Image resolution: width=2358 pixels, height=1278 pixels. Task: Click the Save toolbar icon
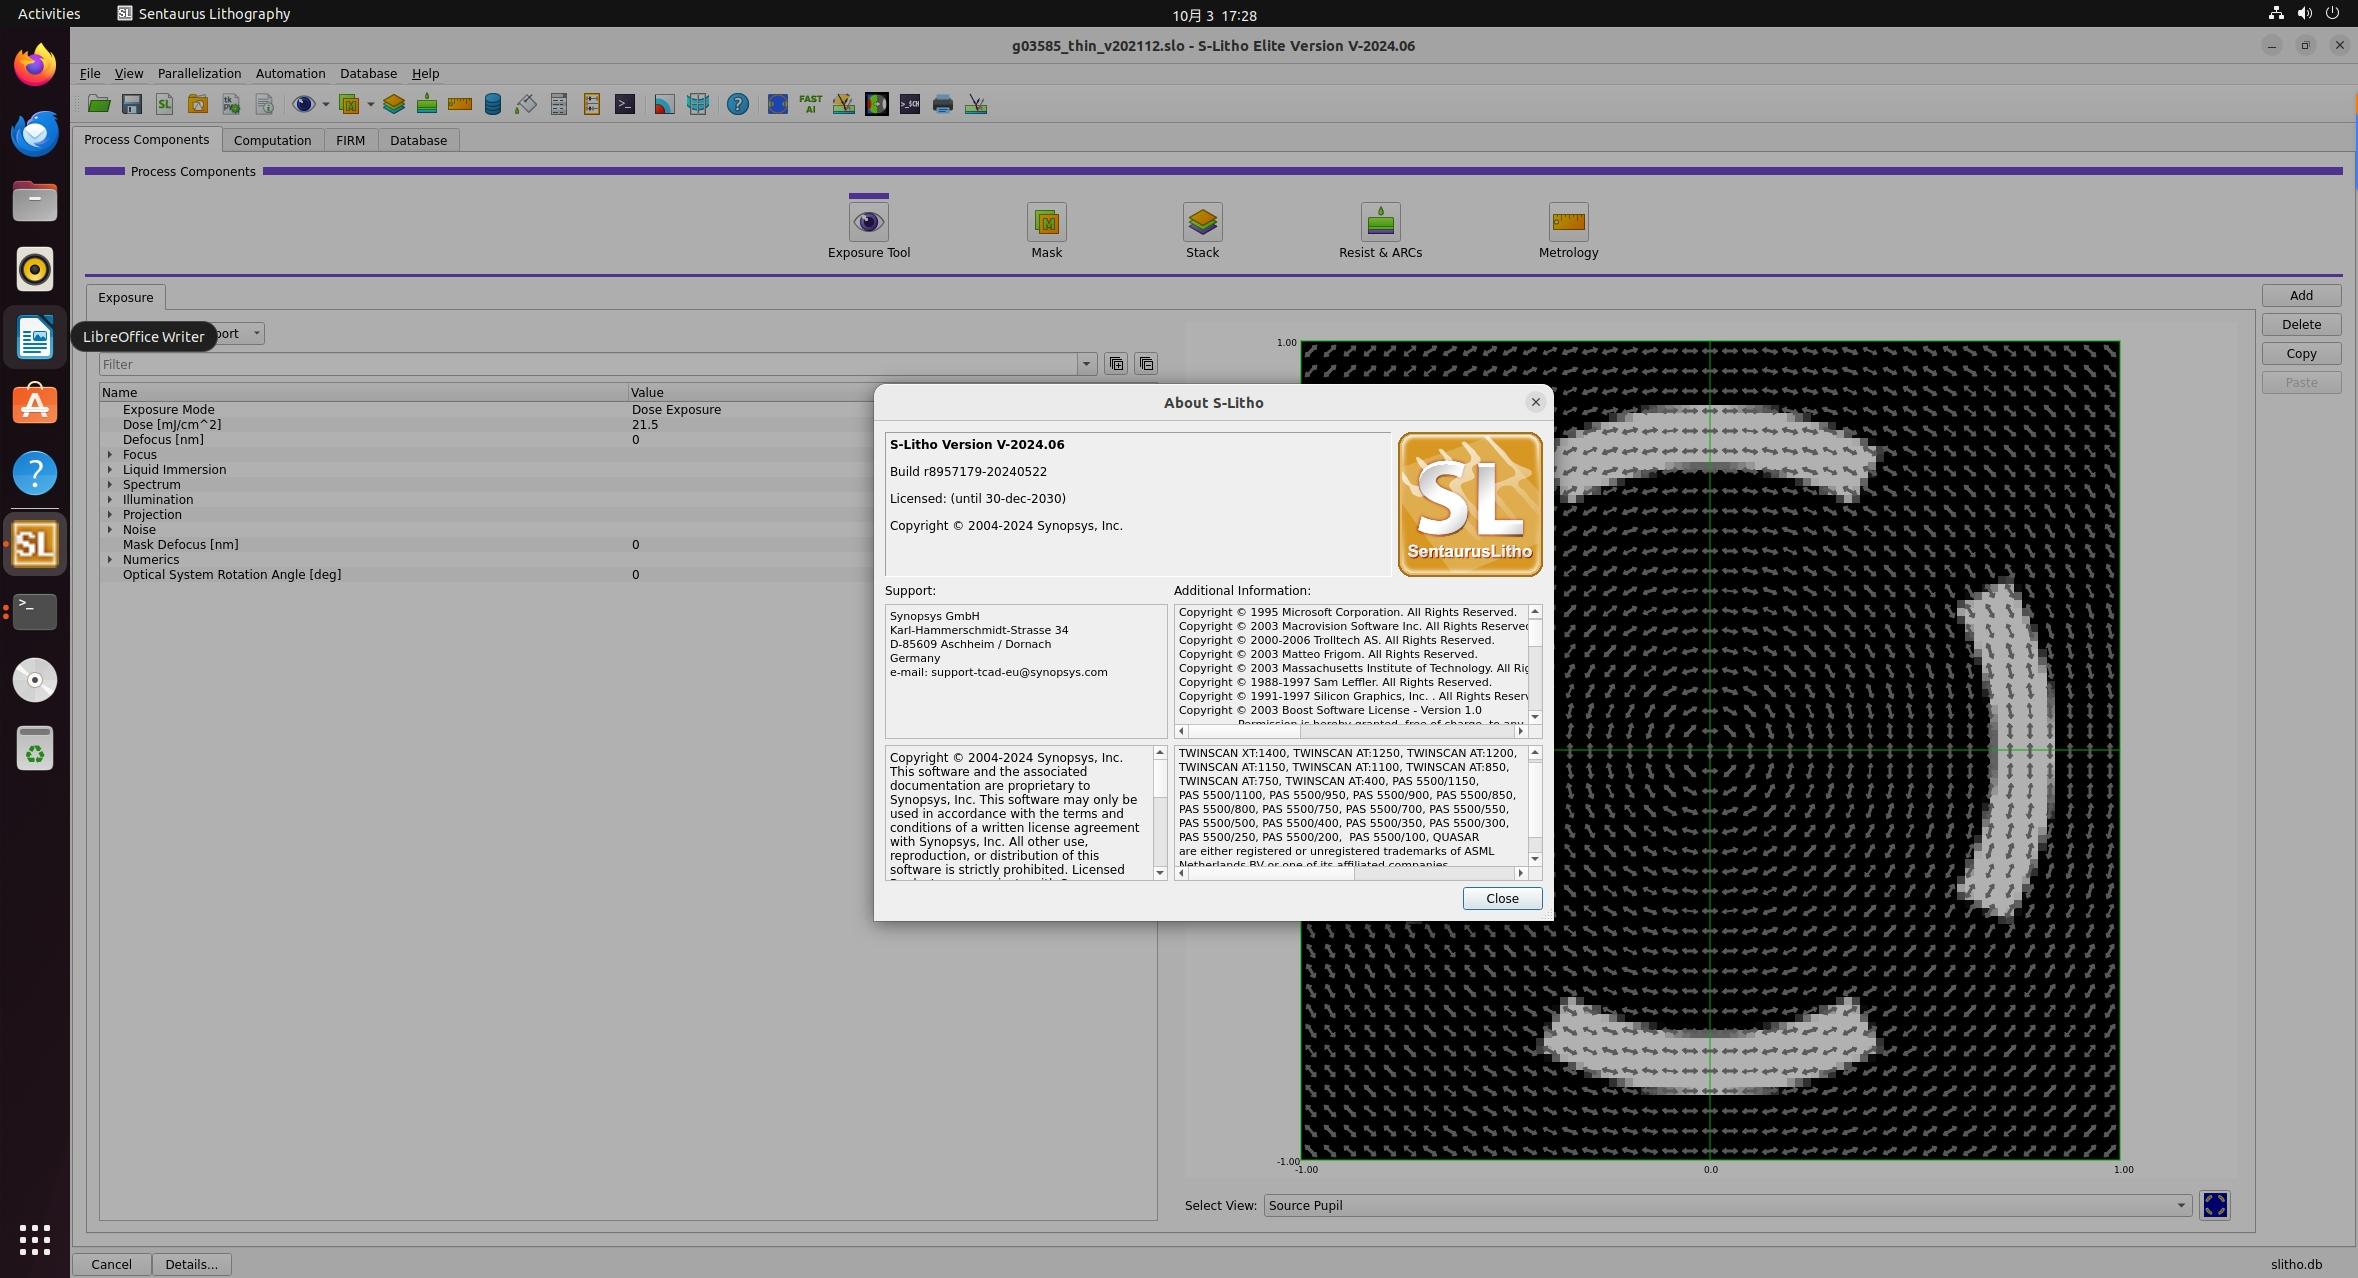pyautogui.click(x=131, y=103)
